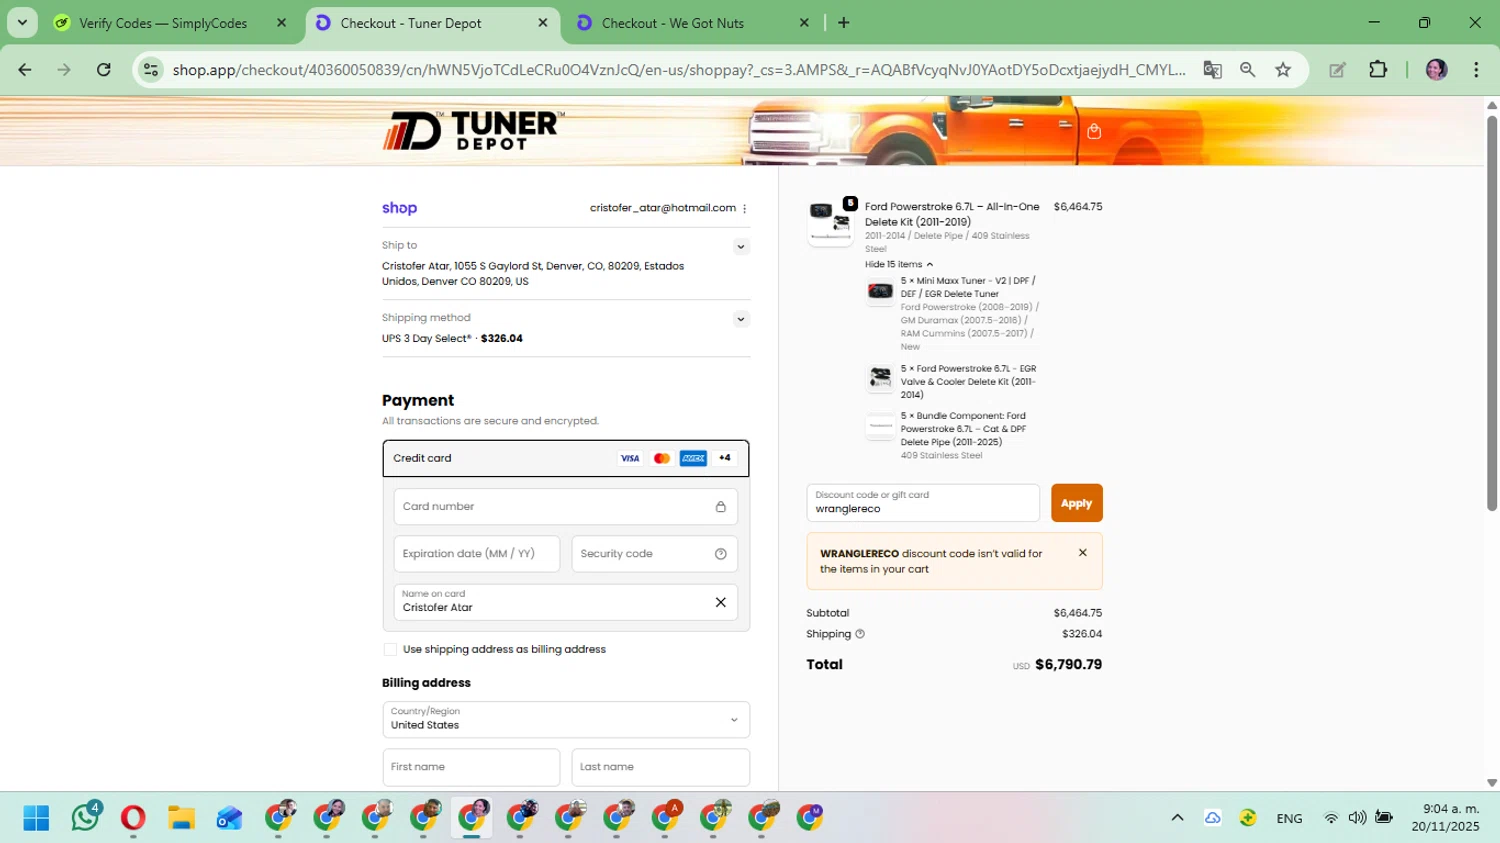Viewport: 1500px width, 843px height.
Task: Go forward to the next page
Action: [64, 69]
